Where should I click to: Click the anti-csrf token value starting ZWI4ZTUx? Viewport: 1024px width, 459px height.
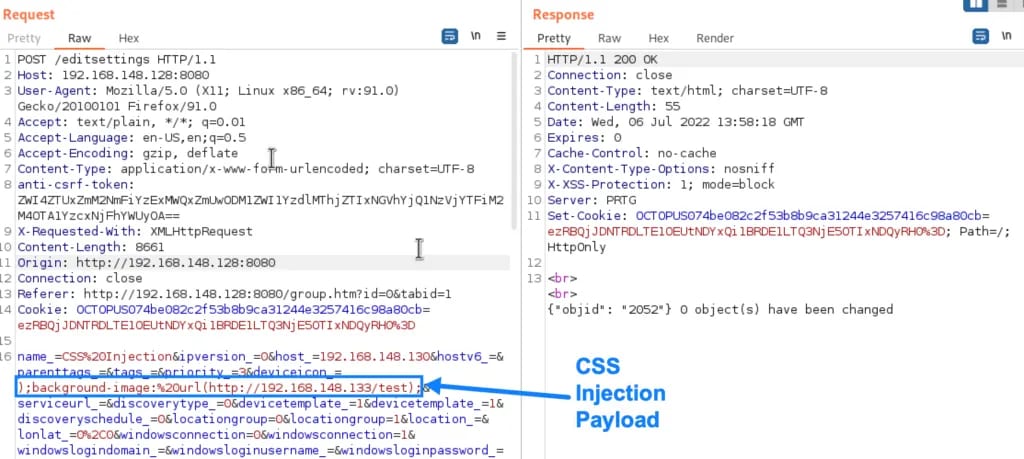click(x=261, y=200)
